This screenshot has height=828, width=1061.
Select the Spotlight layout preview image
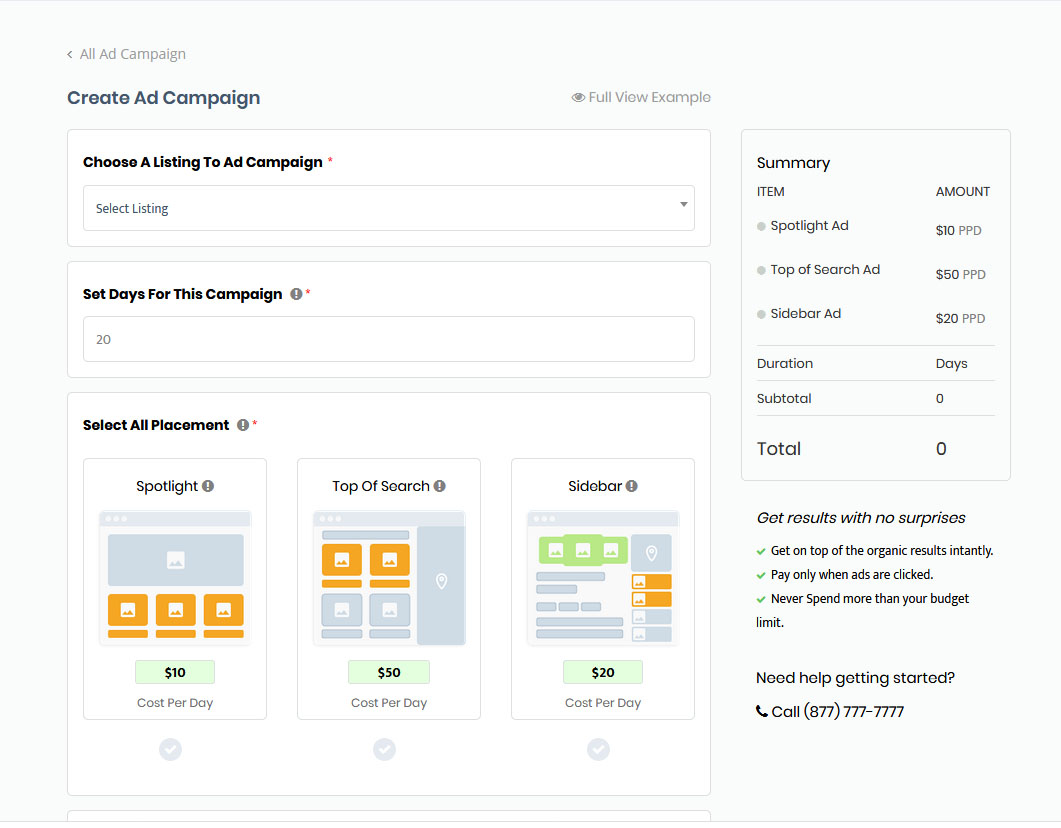click(x=175, y=577)
